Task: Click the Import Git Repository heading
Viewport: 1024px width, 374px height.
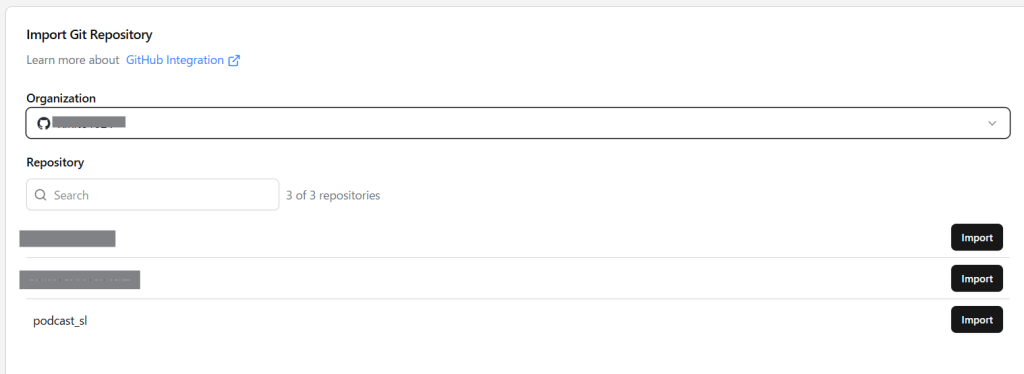Action: pos(89,35)
